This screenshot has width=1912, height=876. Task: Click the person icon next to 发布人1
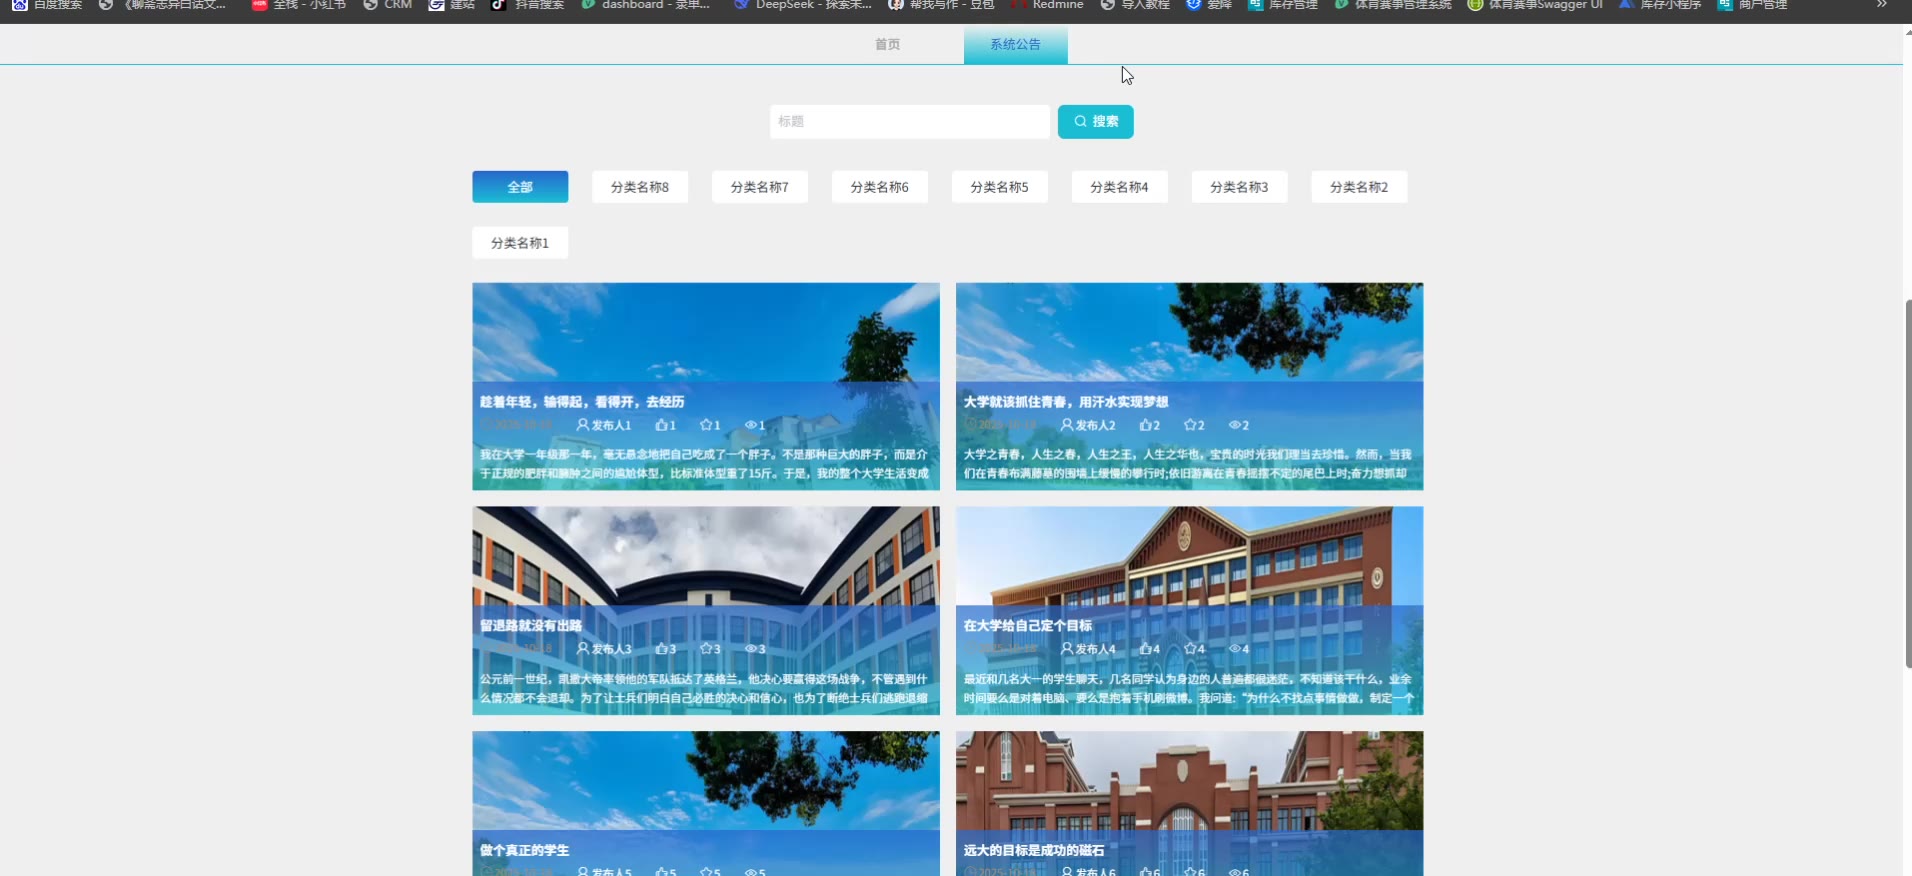click(x=583, y=425)
